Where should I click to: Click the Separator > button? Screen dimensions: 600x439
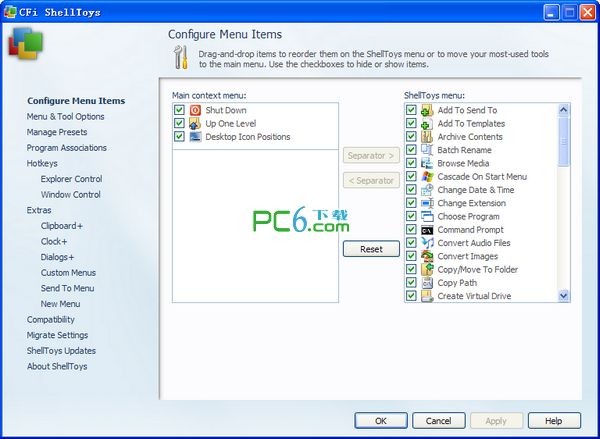[x=371, y=155]
